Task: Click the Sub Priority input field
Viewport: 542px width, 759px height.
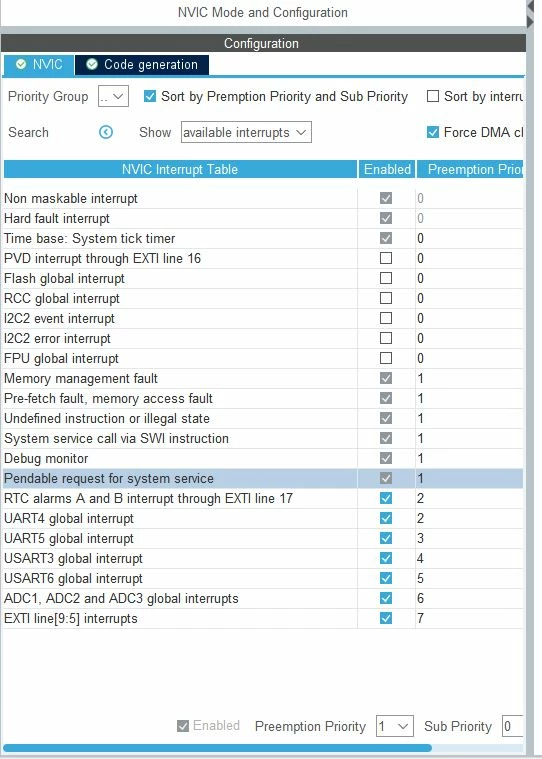Action: pos(512,726)
